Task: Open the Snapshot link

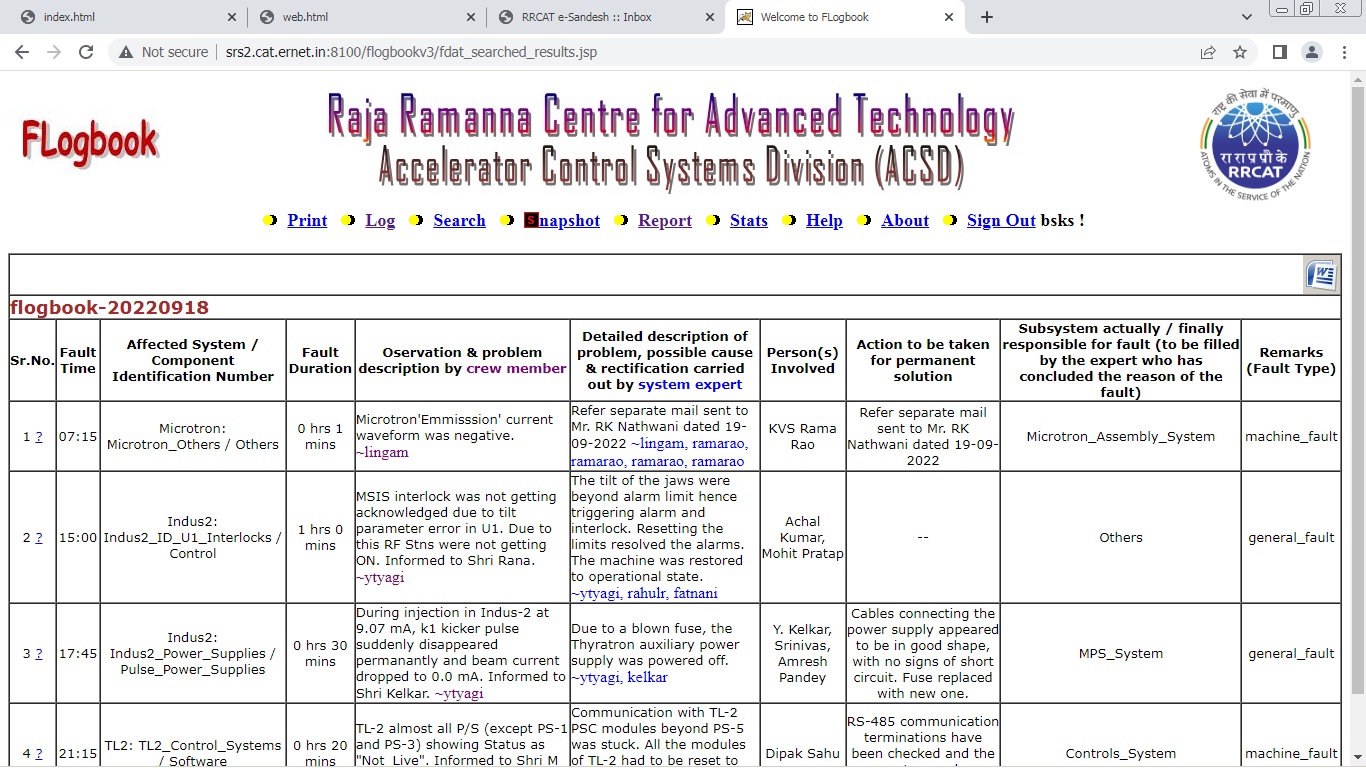Action: (562, 221)
